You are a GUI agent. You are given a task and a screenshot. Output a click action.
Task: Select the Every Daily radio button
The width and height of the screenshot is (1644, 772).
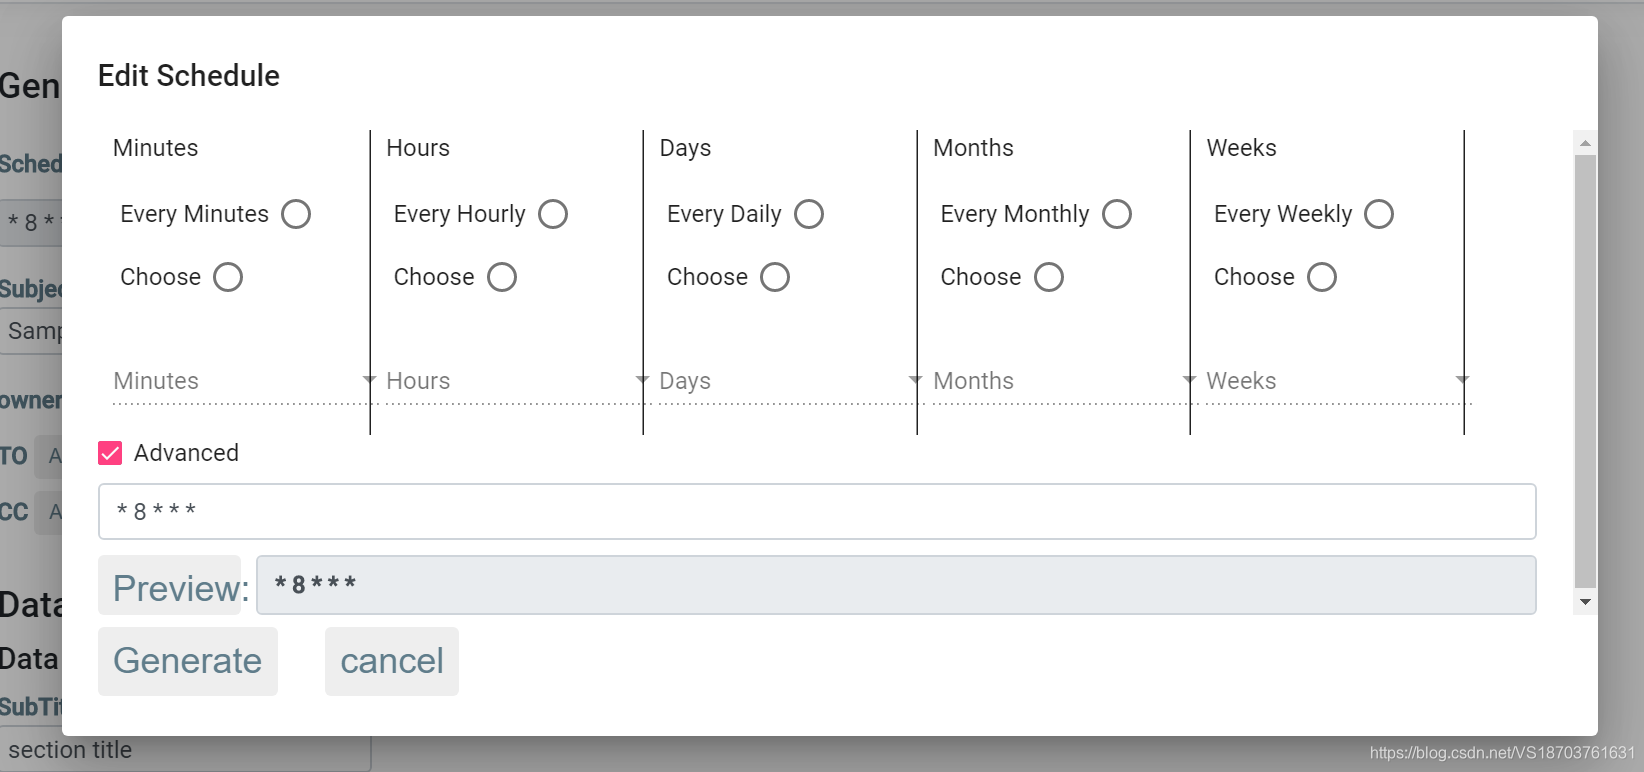coord(809,214)
